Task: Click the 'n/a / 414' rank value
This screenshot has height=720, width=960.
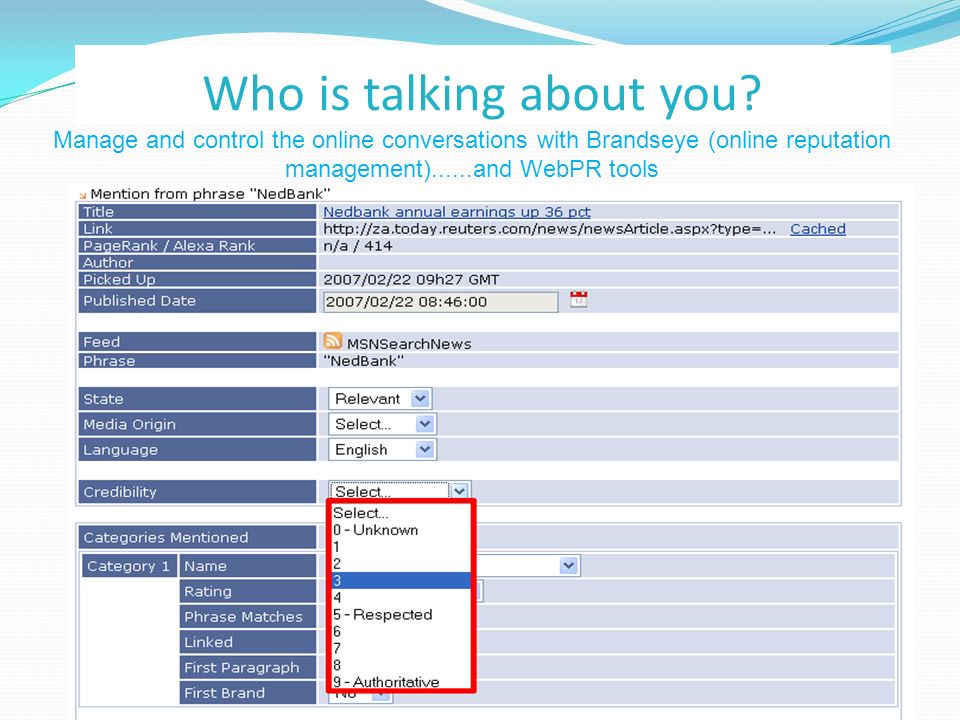Action: pyautogui.click(x=358, y=246)
